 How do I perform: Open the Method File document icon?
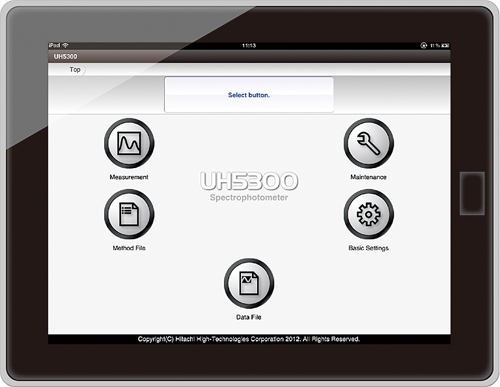[129, 214]
